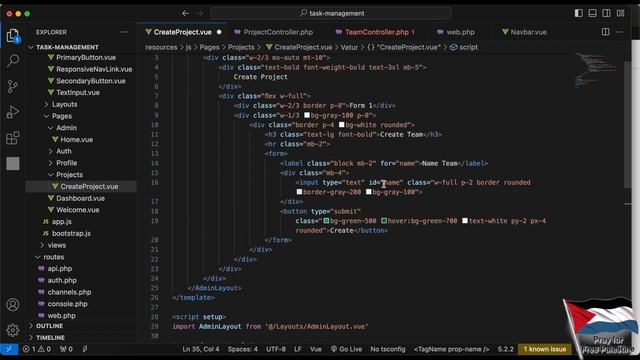Switch to the web.php editor tab
640x360 pixels.
pos(460,32)
